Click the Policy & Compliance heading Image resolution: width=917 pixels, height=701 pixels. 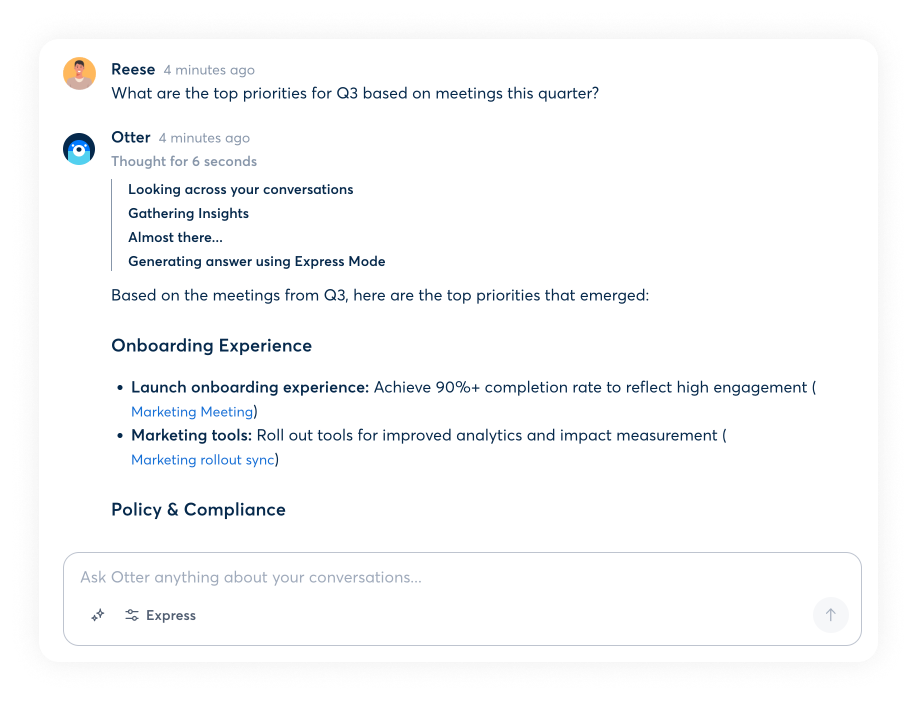pyautogui.click(x=198, y=510)
